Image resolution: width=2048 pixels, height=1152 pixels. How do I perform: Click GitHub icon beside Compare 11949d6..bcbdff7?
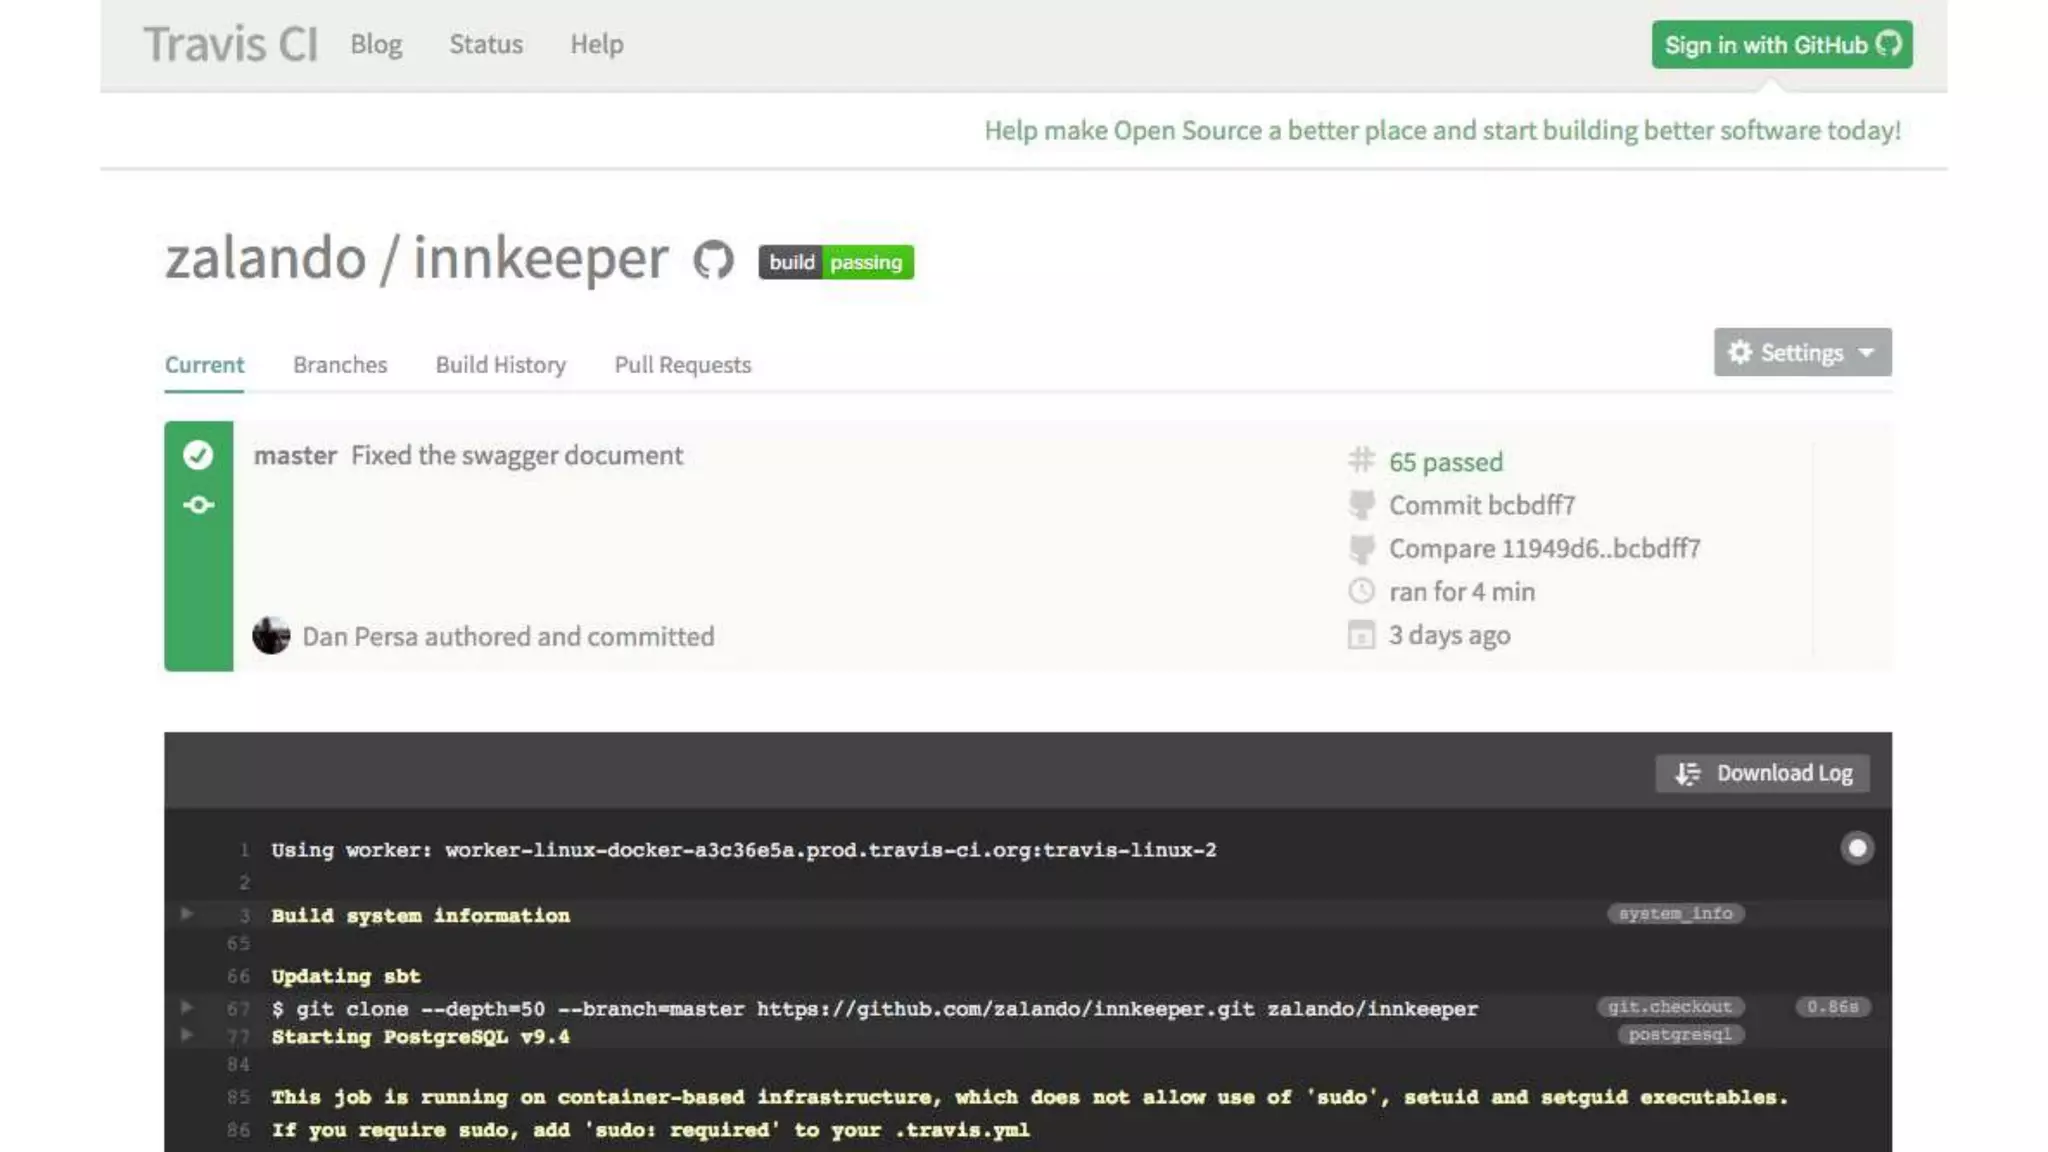click(1361, 548)
